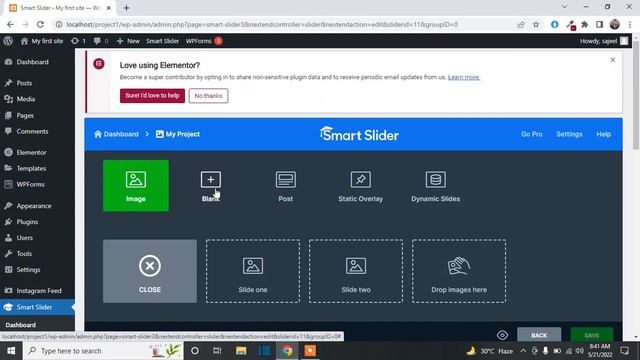640x360 pixels.
Task: Add a Blank slide
Action: coord(211,186)
